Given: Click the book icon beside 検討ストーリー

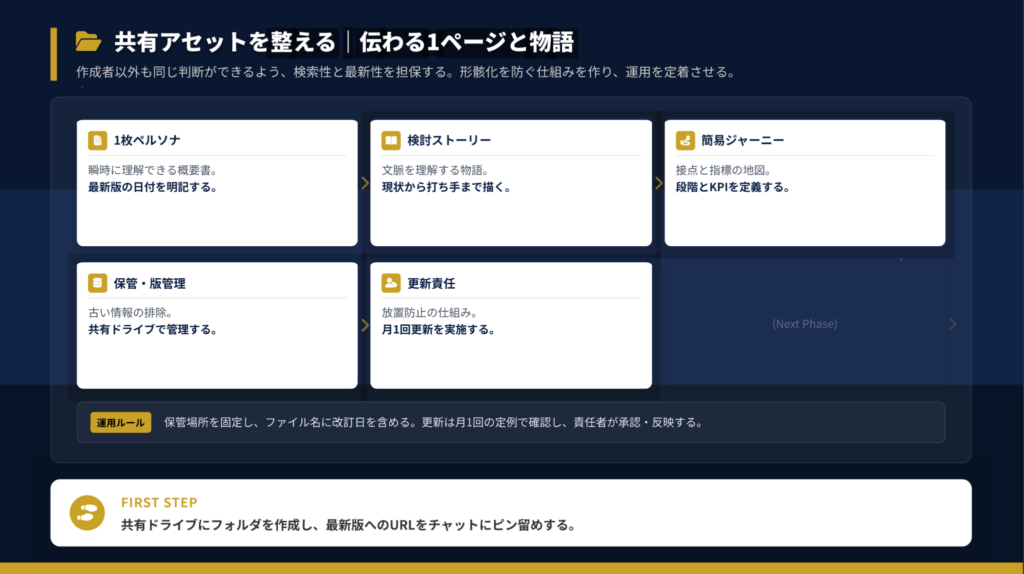Looking at the screenshot, I should coord(391,140).
